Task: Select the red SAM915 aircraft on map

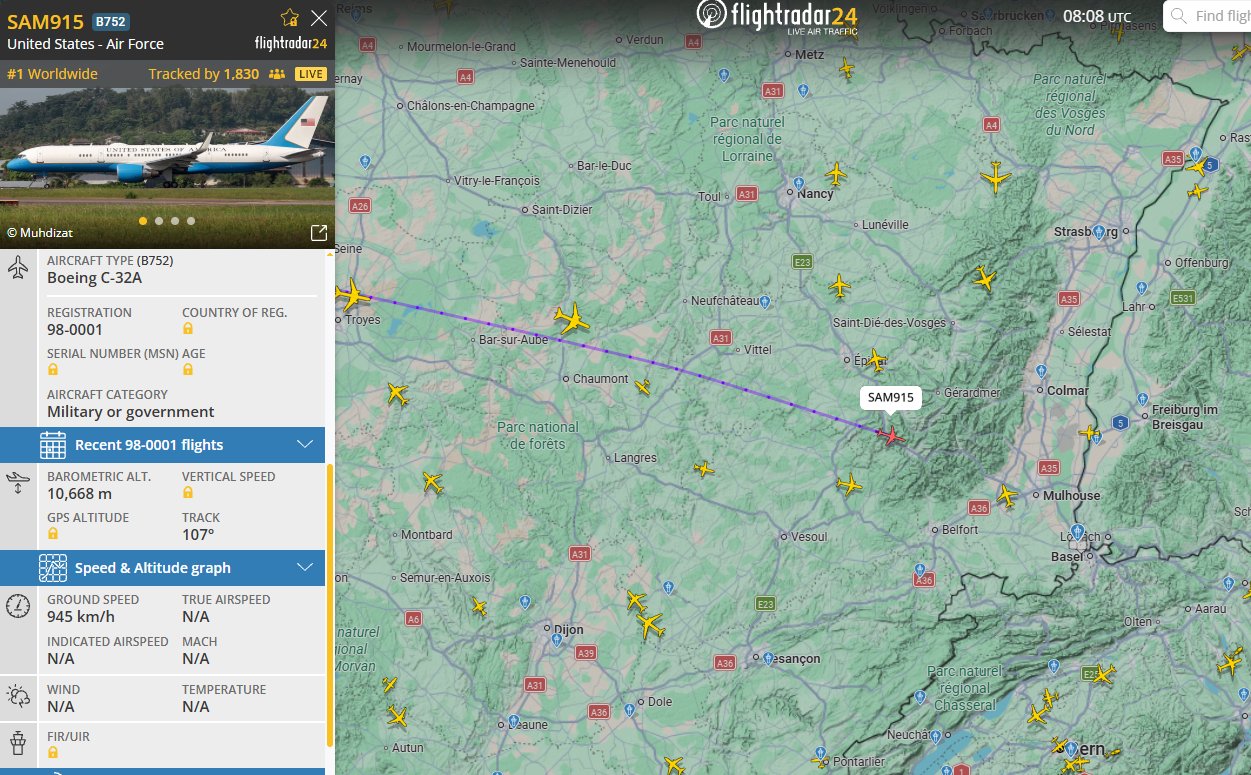Action: tap(889, 435)
